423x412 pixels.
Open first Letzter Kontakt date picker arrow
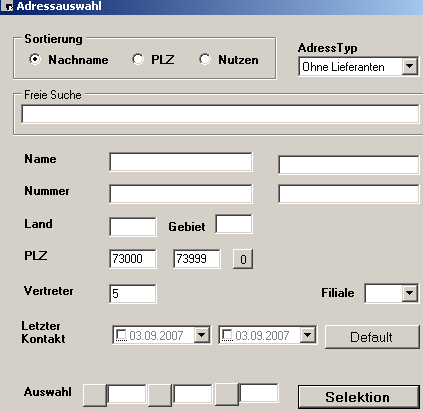click(202, 335)
